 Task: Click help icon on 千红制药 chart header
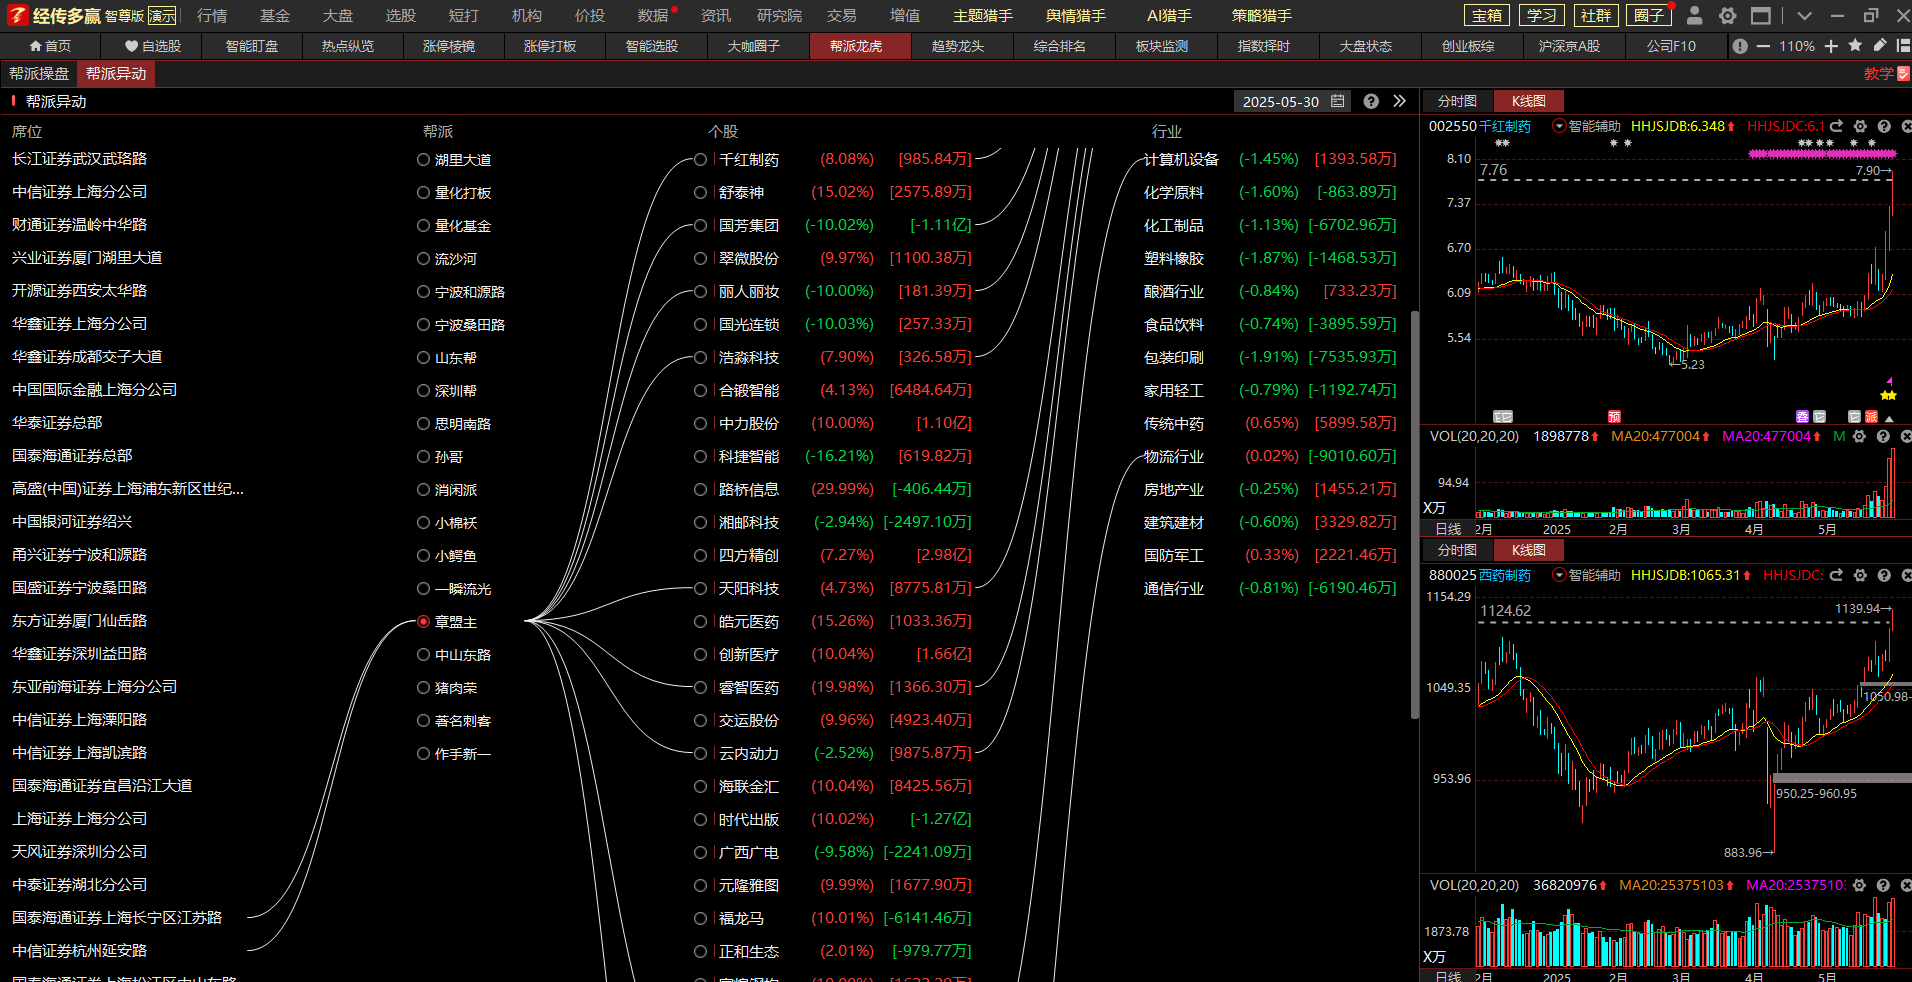[1884, 126]
